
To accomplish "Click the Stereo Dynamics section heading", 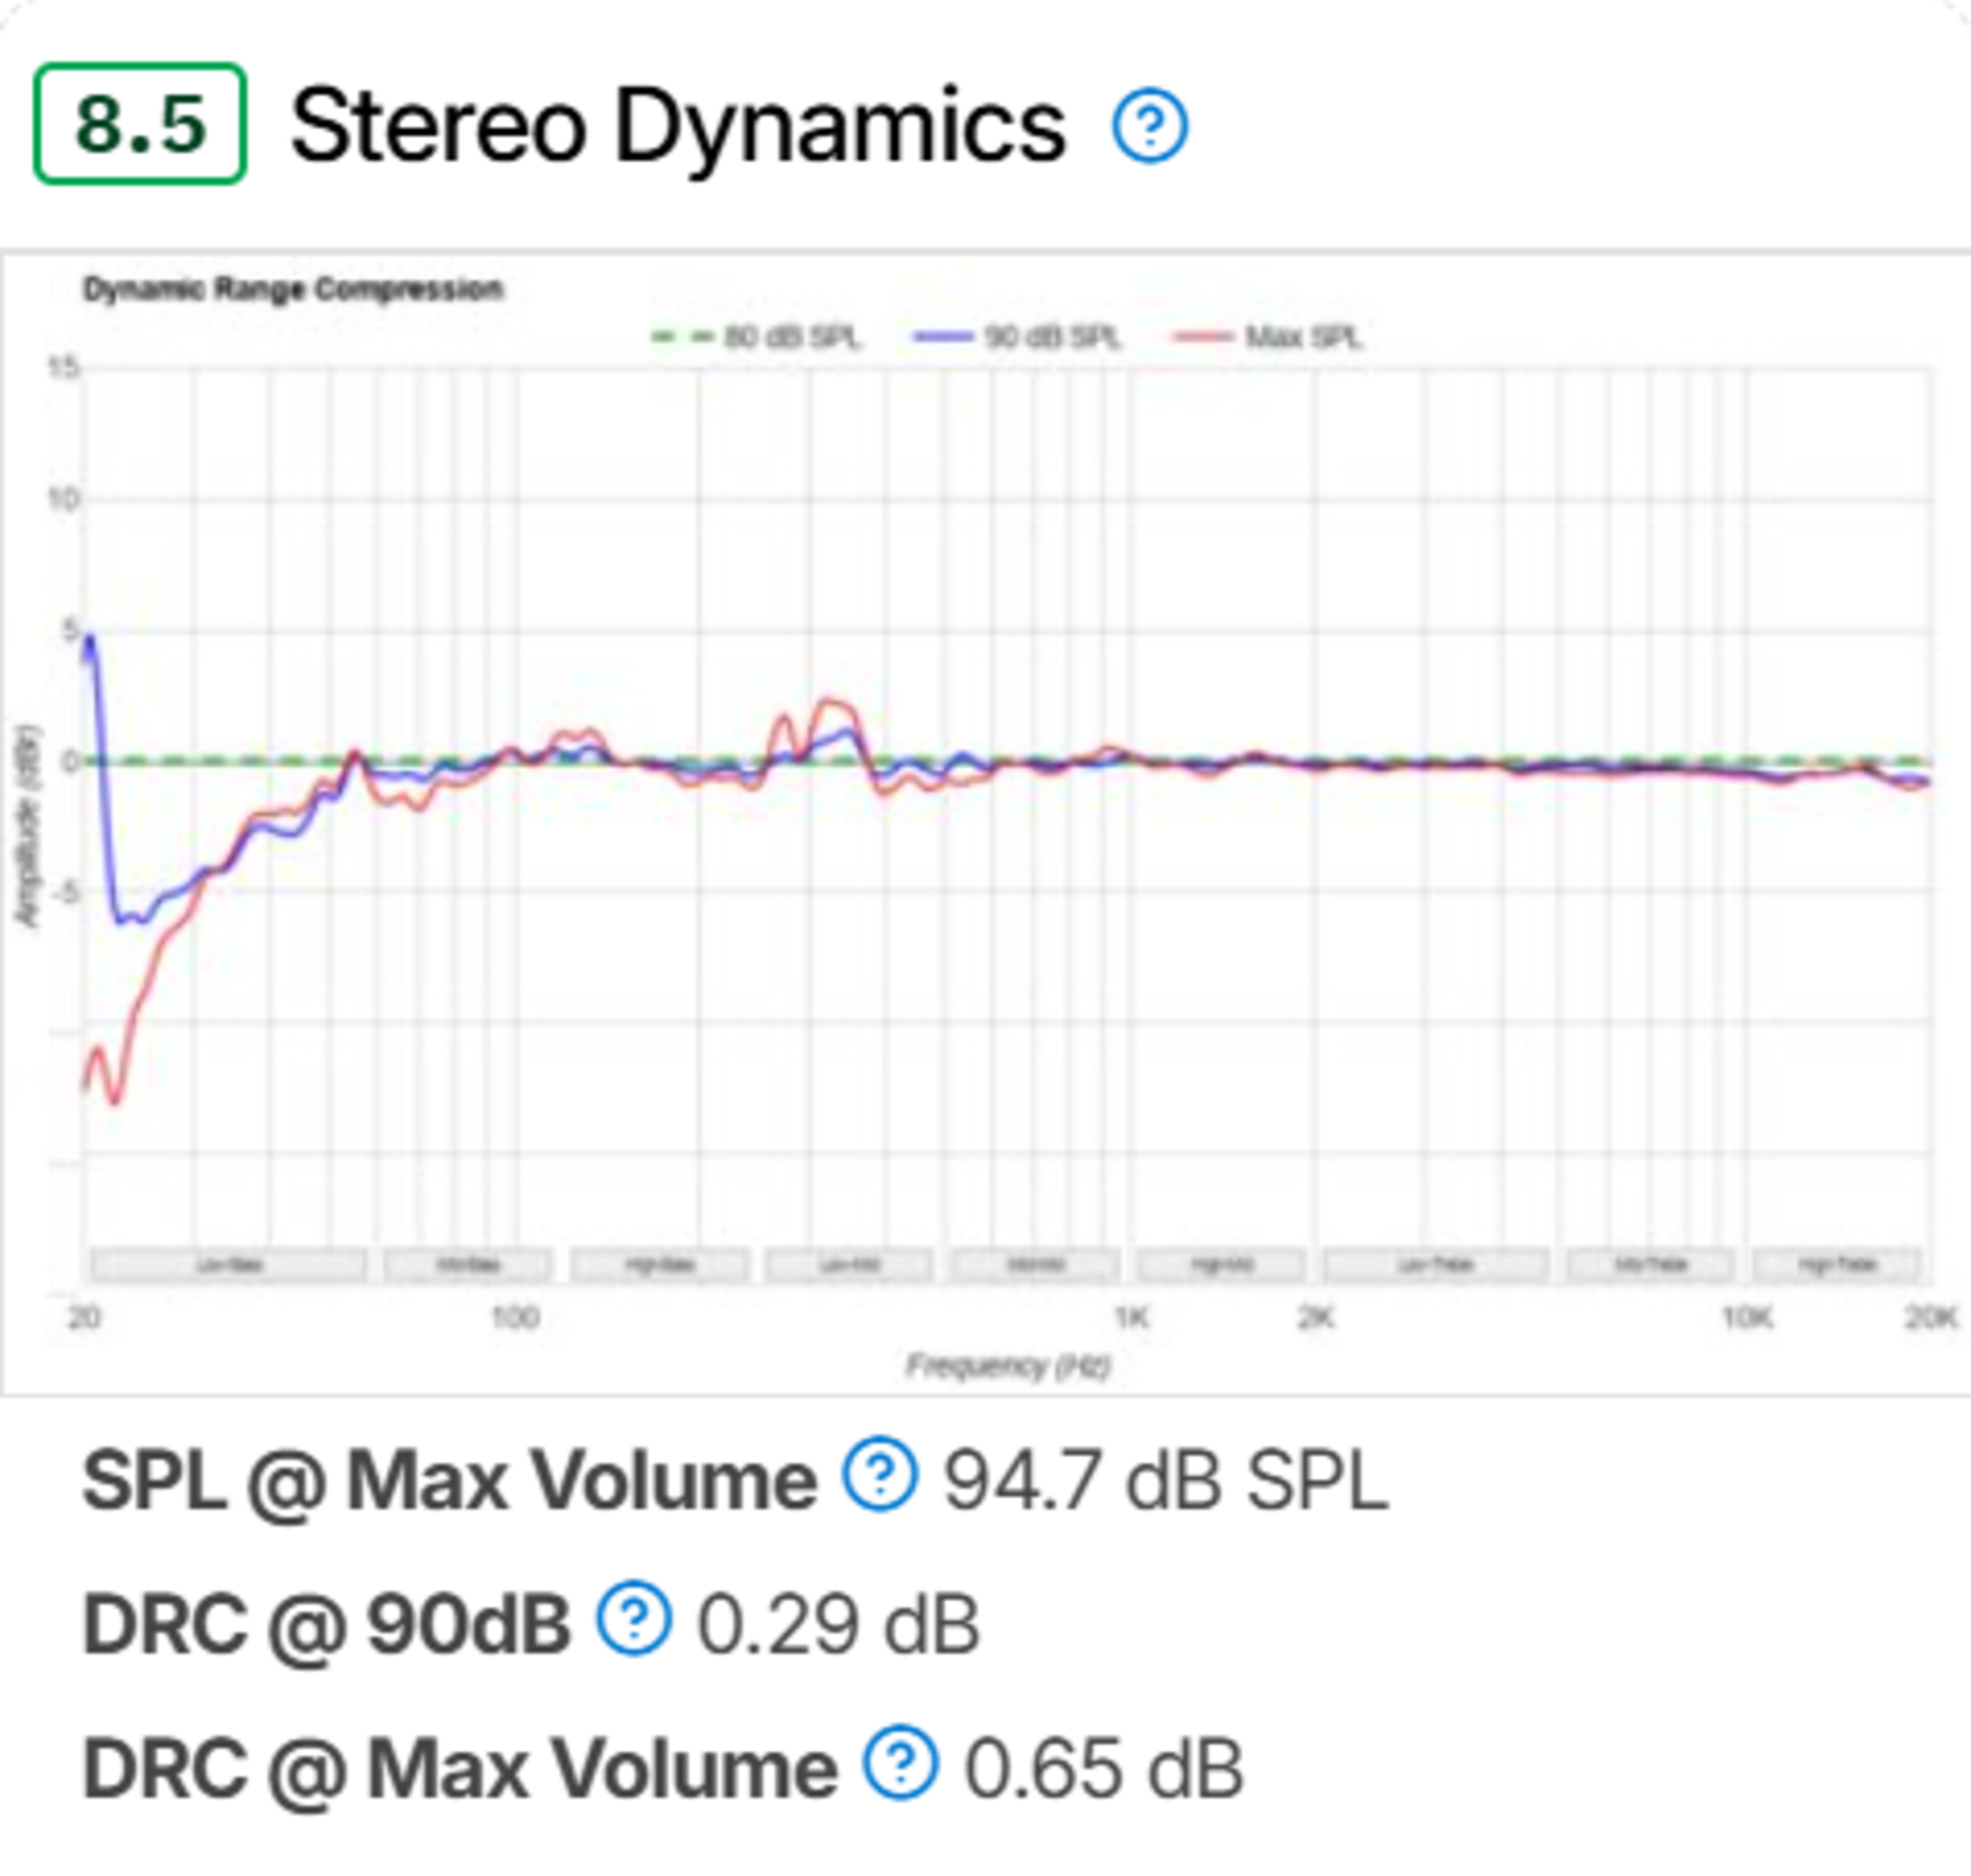I will click(678, 127).
